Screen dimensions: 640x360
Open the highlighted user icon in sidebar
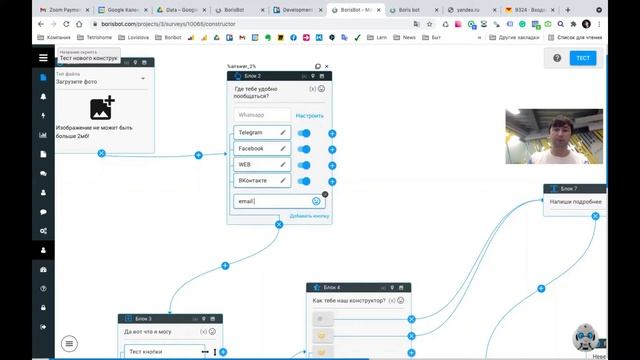click(43, 250)
